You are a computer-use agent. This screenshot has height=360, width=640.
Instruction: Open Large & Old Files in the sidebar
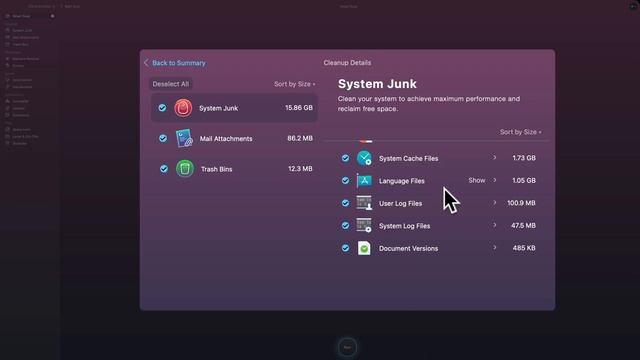[25, 136]
